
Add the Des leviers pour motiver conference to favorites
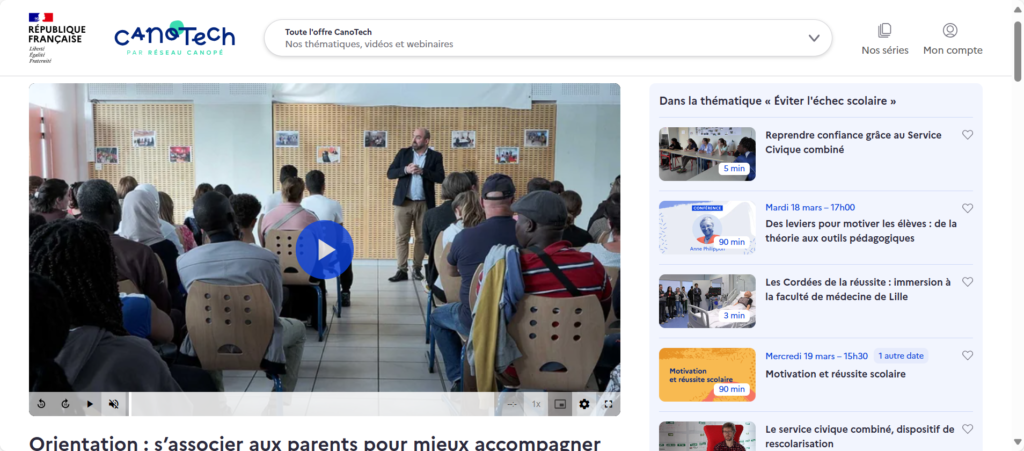(967, 208)
